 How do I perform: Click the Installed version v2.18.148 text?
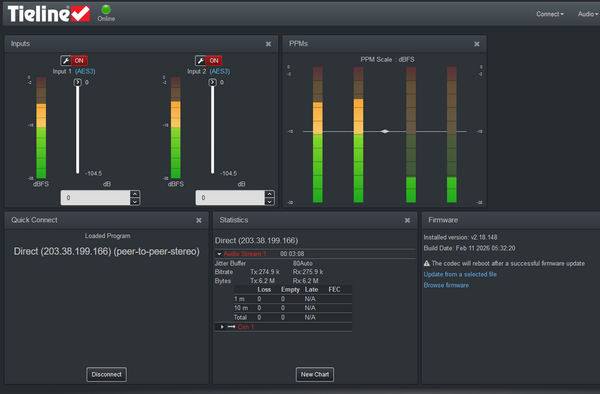tap(460, 238)
